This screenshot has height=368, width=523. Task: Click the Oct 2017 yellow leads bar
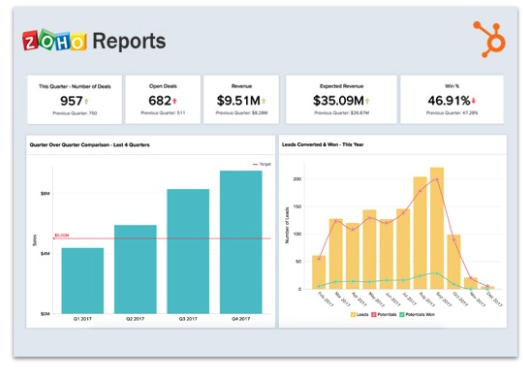(454, 262)
